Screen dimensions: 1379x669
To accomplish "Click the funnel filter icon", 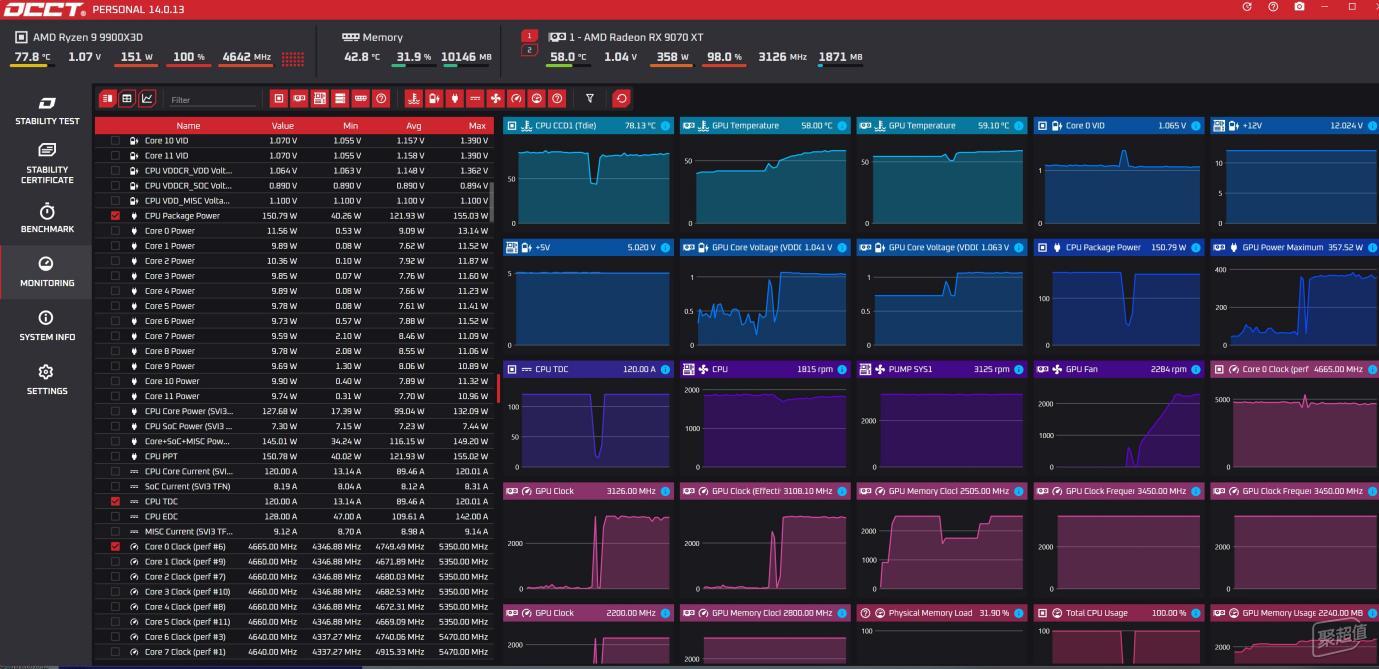I will click(590, 98).
